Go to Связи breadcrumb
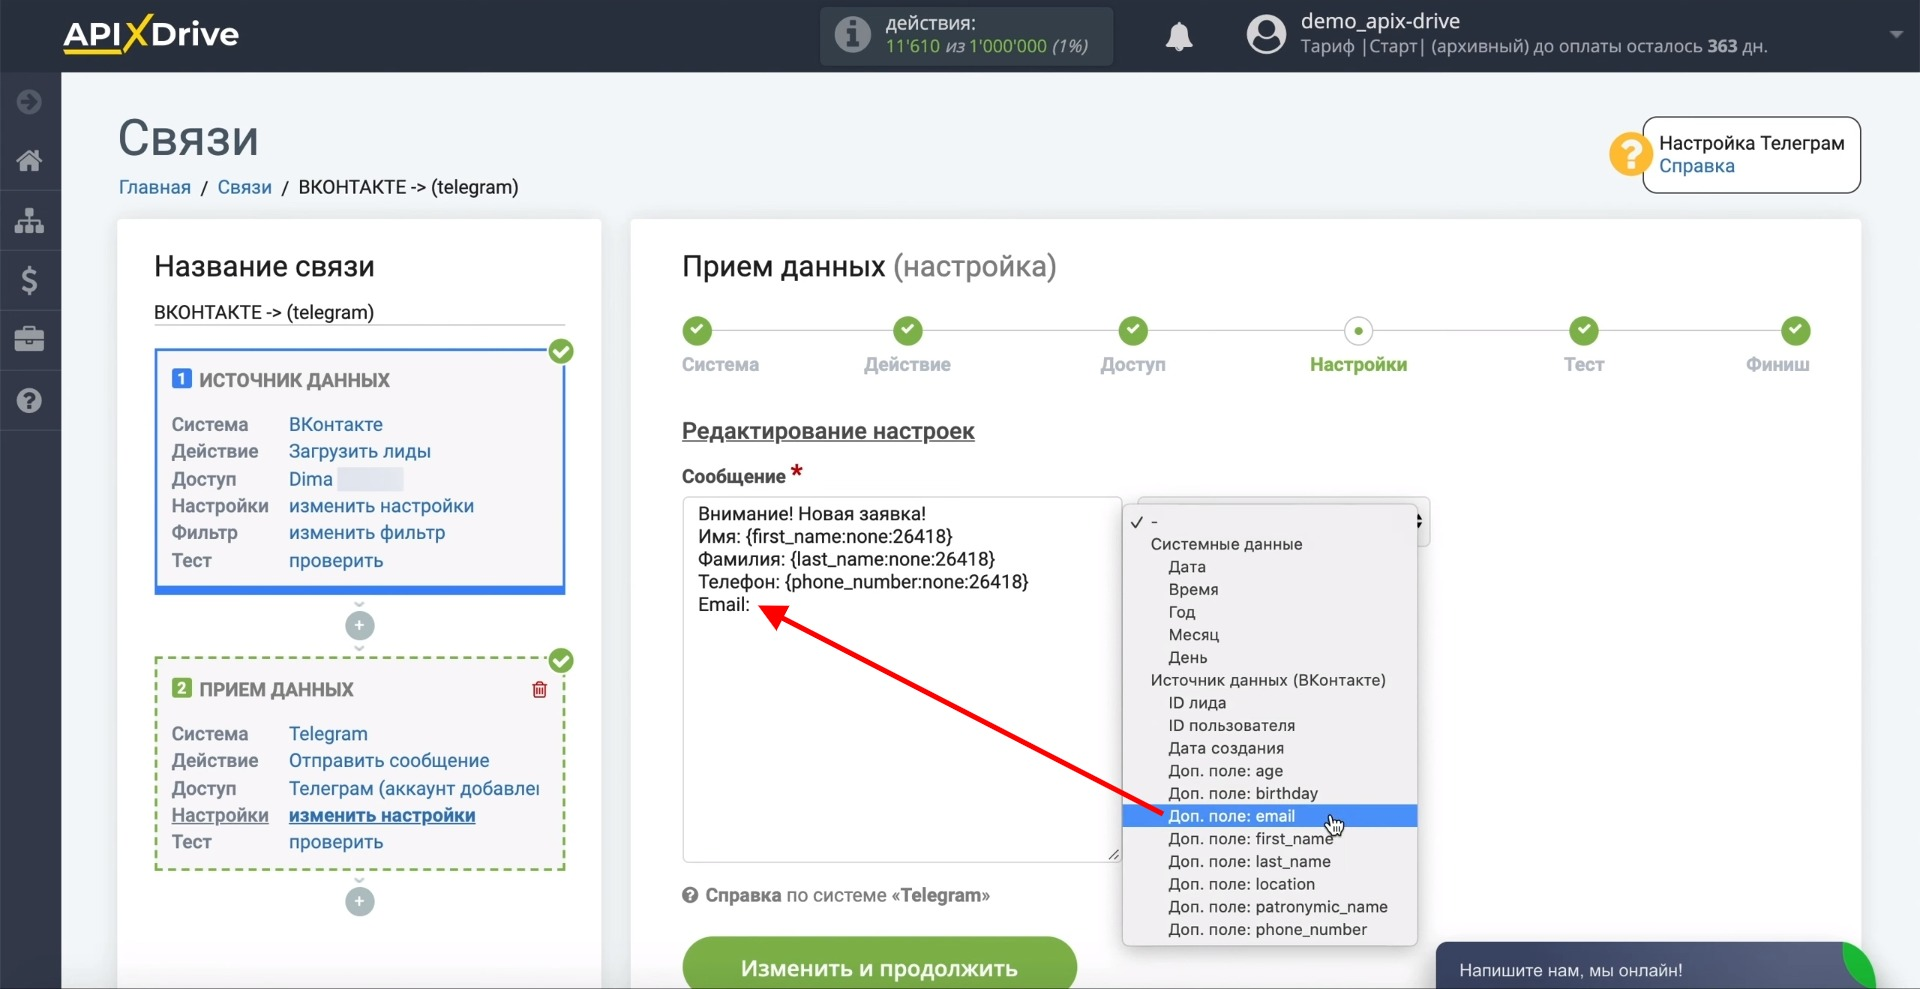 pos(244,187)
